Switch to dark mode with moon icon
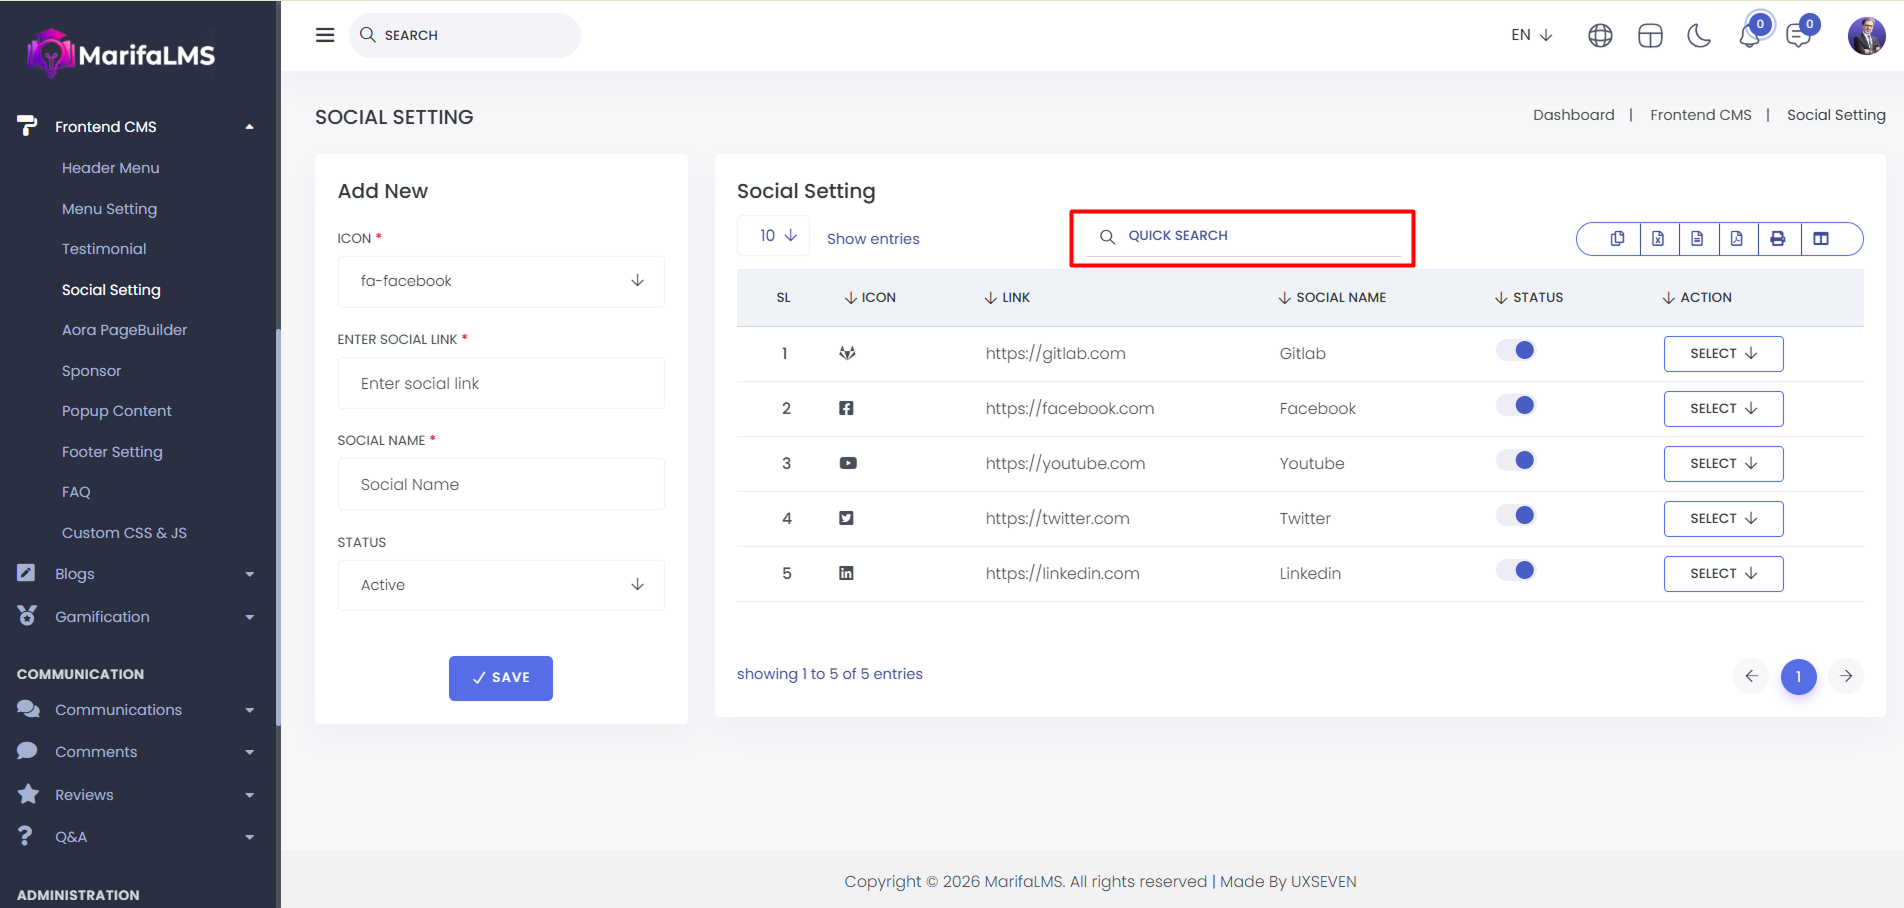The width and height of the screenshot is (1904, 908). pos(1698,36)
